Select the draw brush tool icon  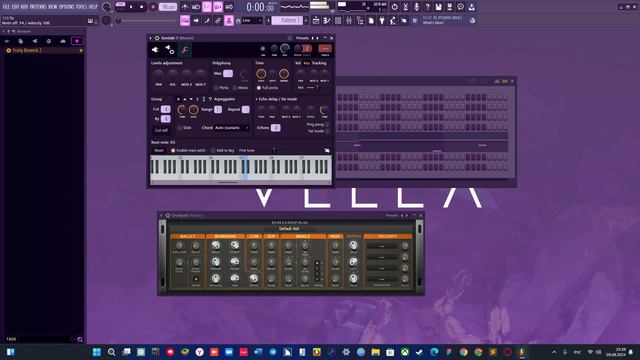[x=207, y=20]
